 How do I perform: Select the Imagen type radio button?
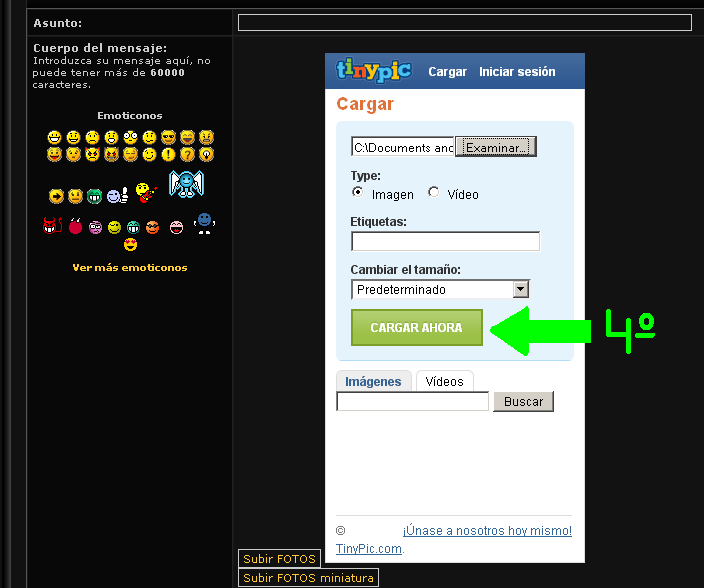(x=358, y=192)
